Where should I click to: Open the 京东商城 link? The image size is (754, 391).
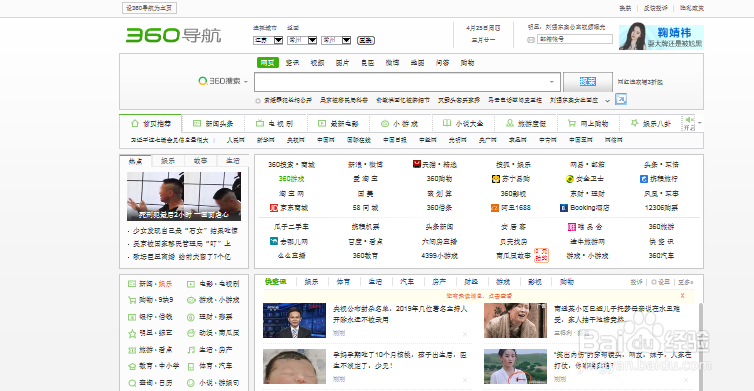(x=293, y=208)
